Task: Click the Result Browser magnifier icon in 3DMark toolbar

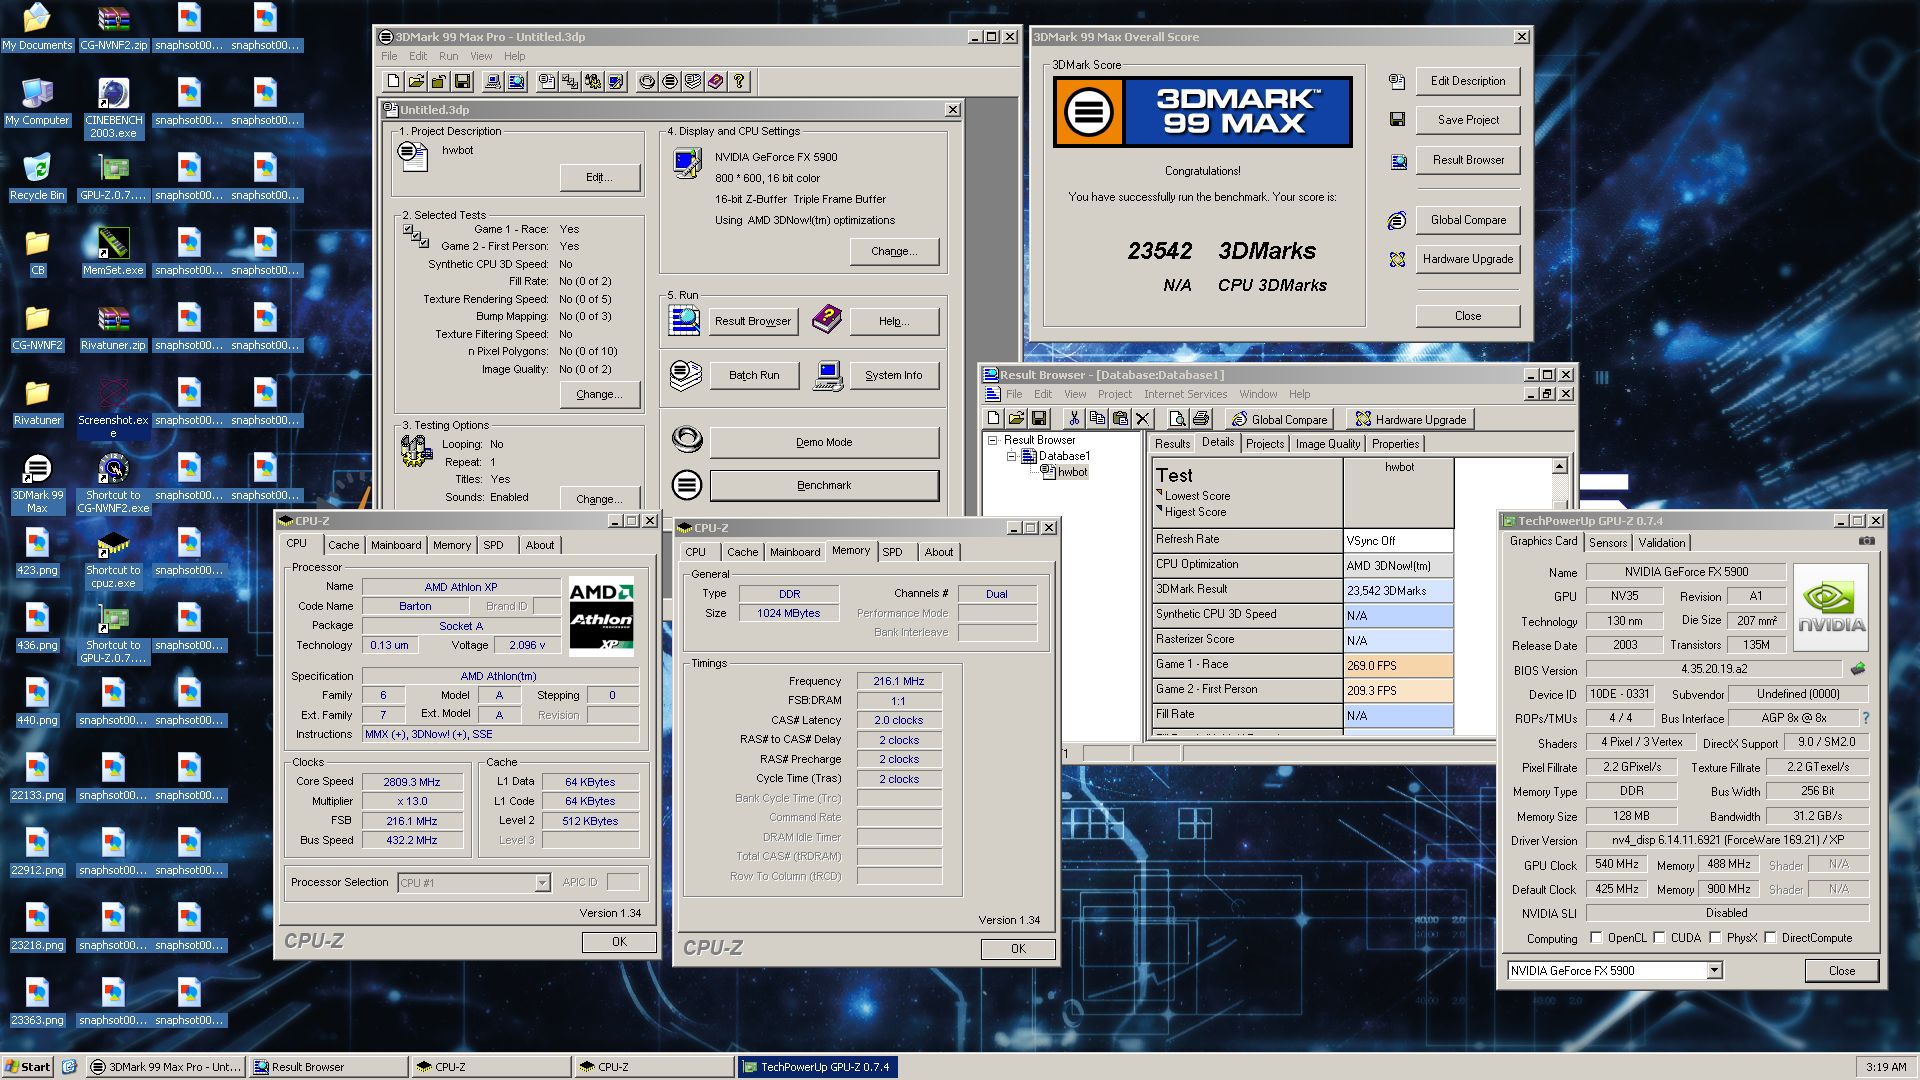Action: coord(516,81)
